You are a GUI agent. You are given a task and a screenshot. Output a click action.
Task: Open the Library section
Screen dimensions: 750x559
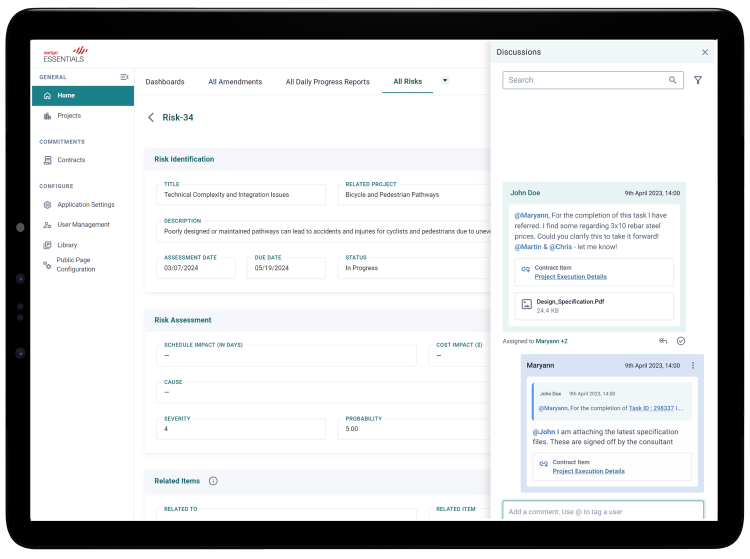67,245
